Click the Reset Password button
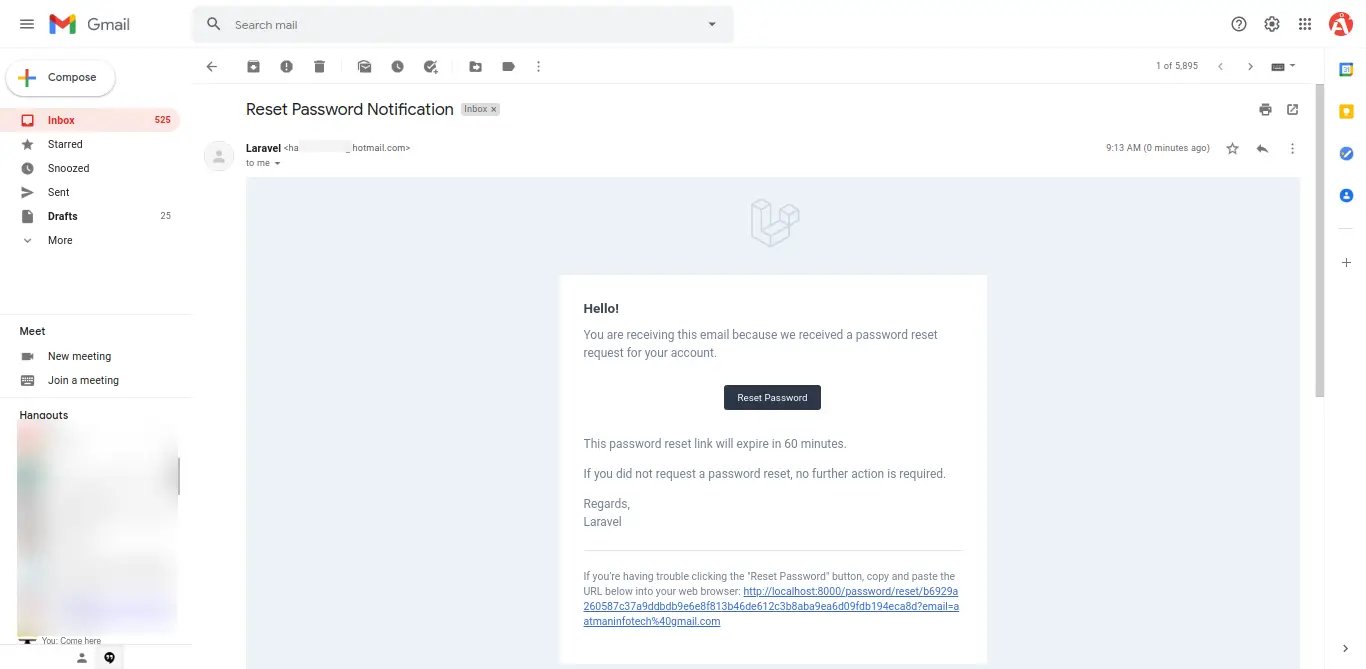Viewport: 1366px width, 669px height. (x=772, y=398)
